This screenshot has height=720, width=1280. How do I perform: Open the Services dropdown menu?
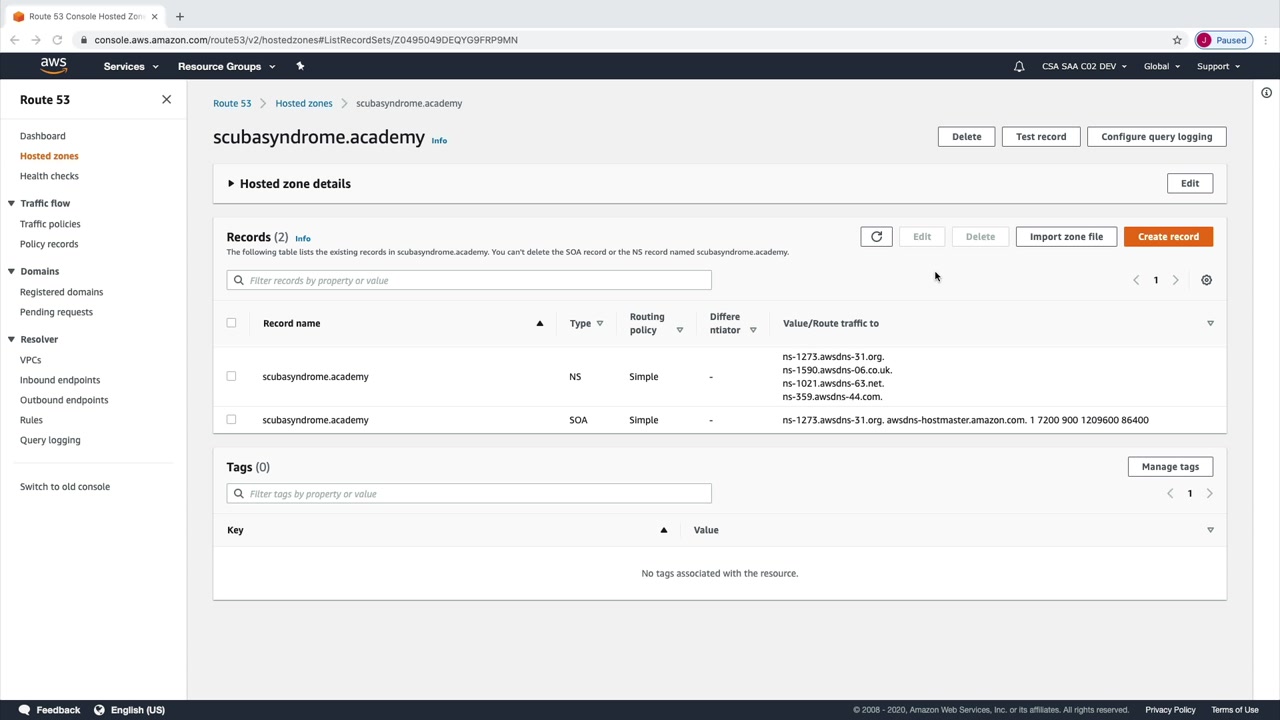[x=131, y=66]
